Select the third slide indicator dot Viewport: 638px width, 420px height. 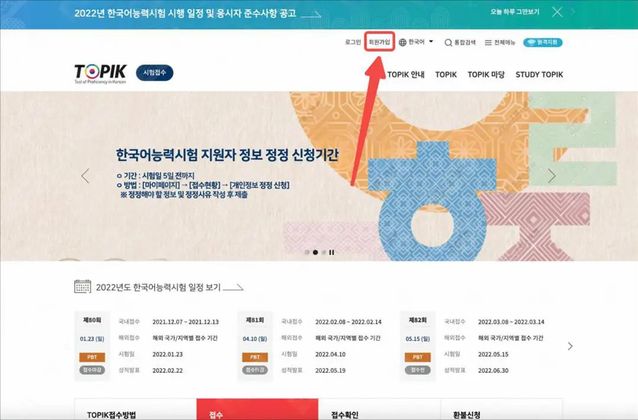pos(324,252)
